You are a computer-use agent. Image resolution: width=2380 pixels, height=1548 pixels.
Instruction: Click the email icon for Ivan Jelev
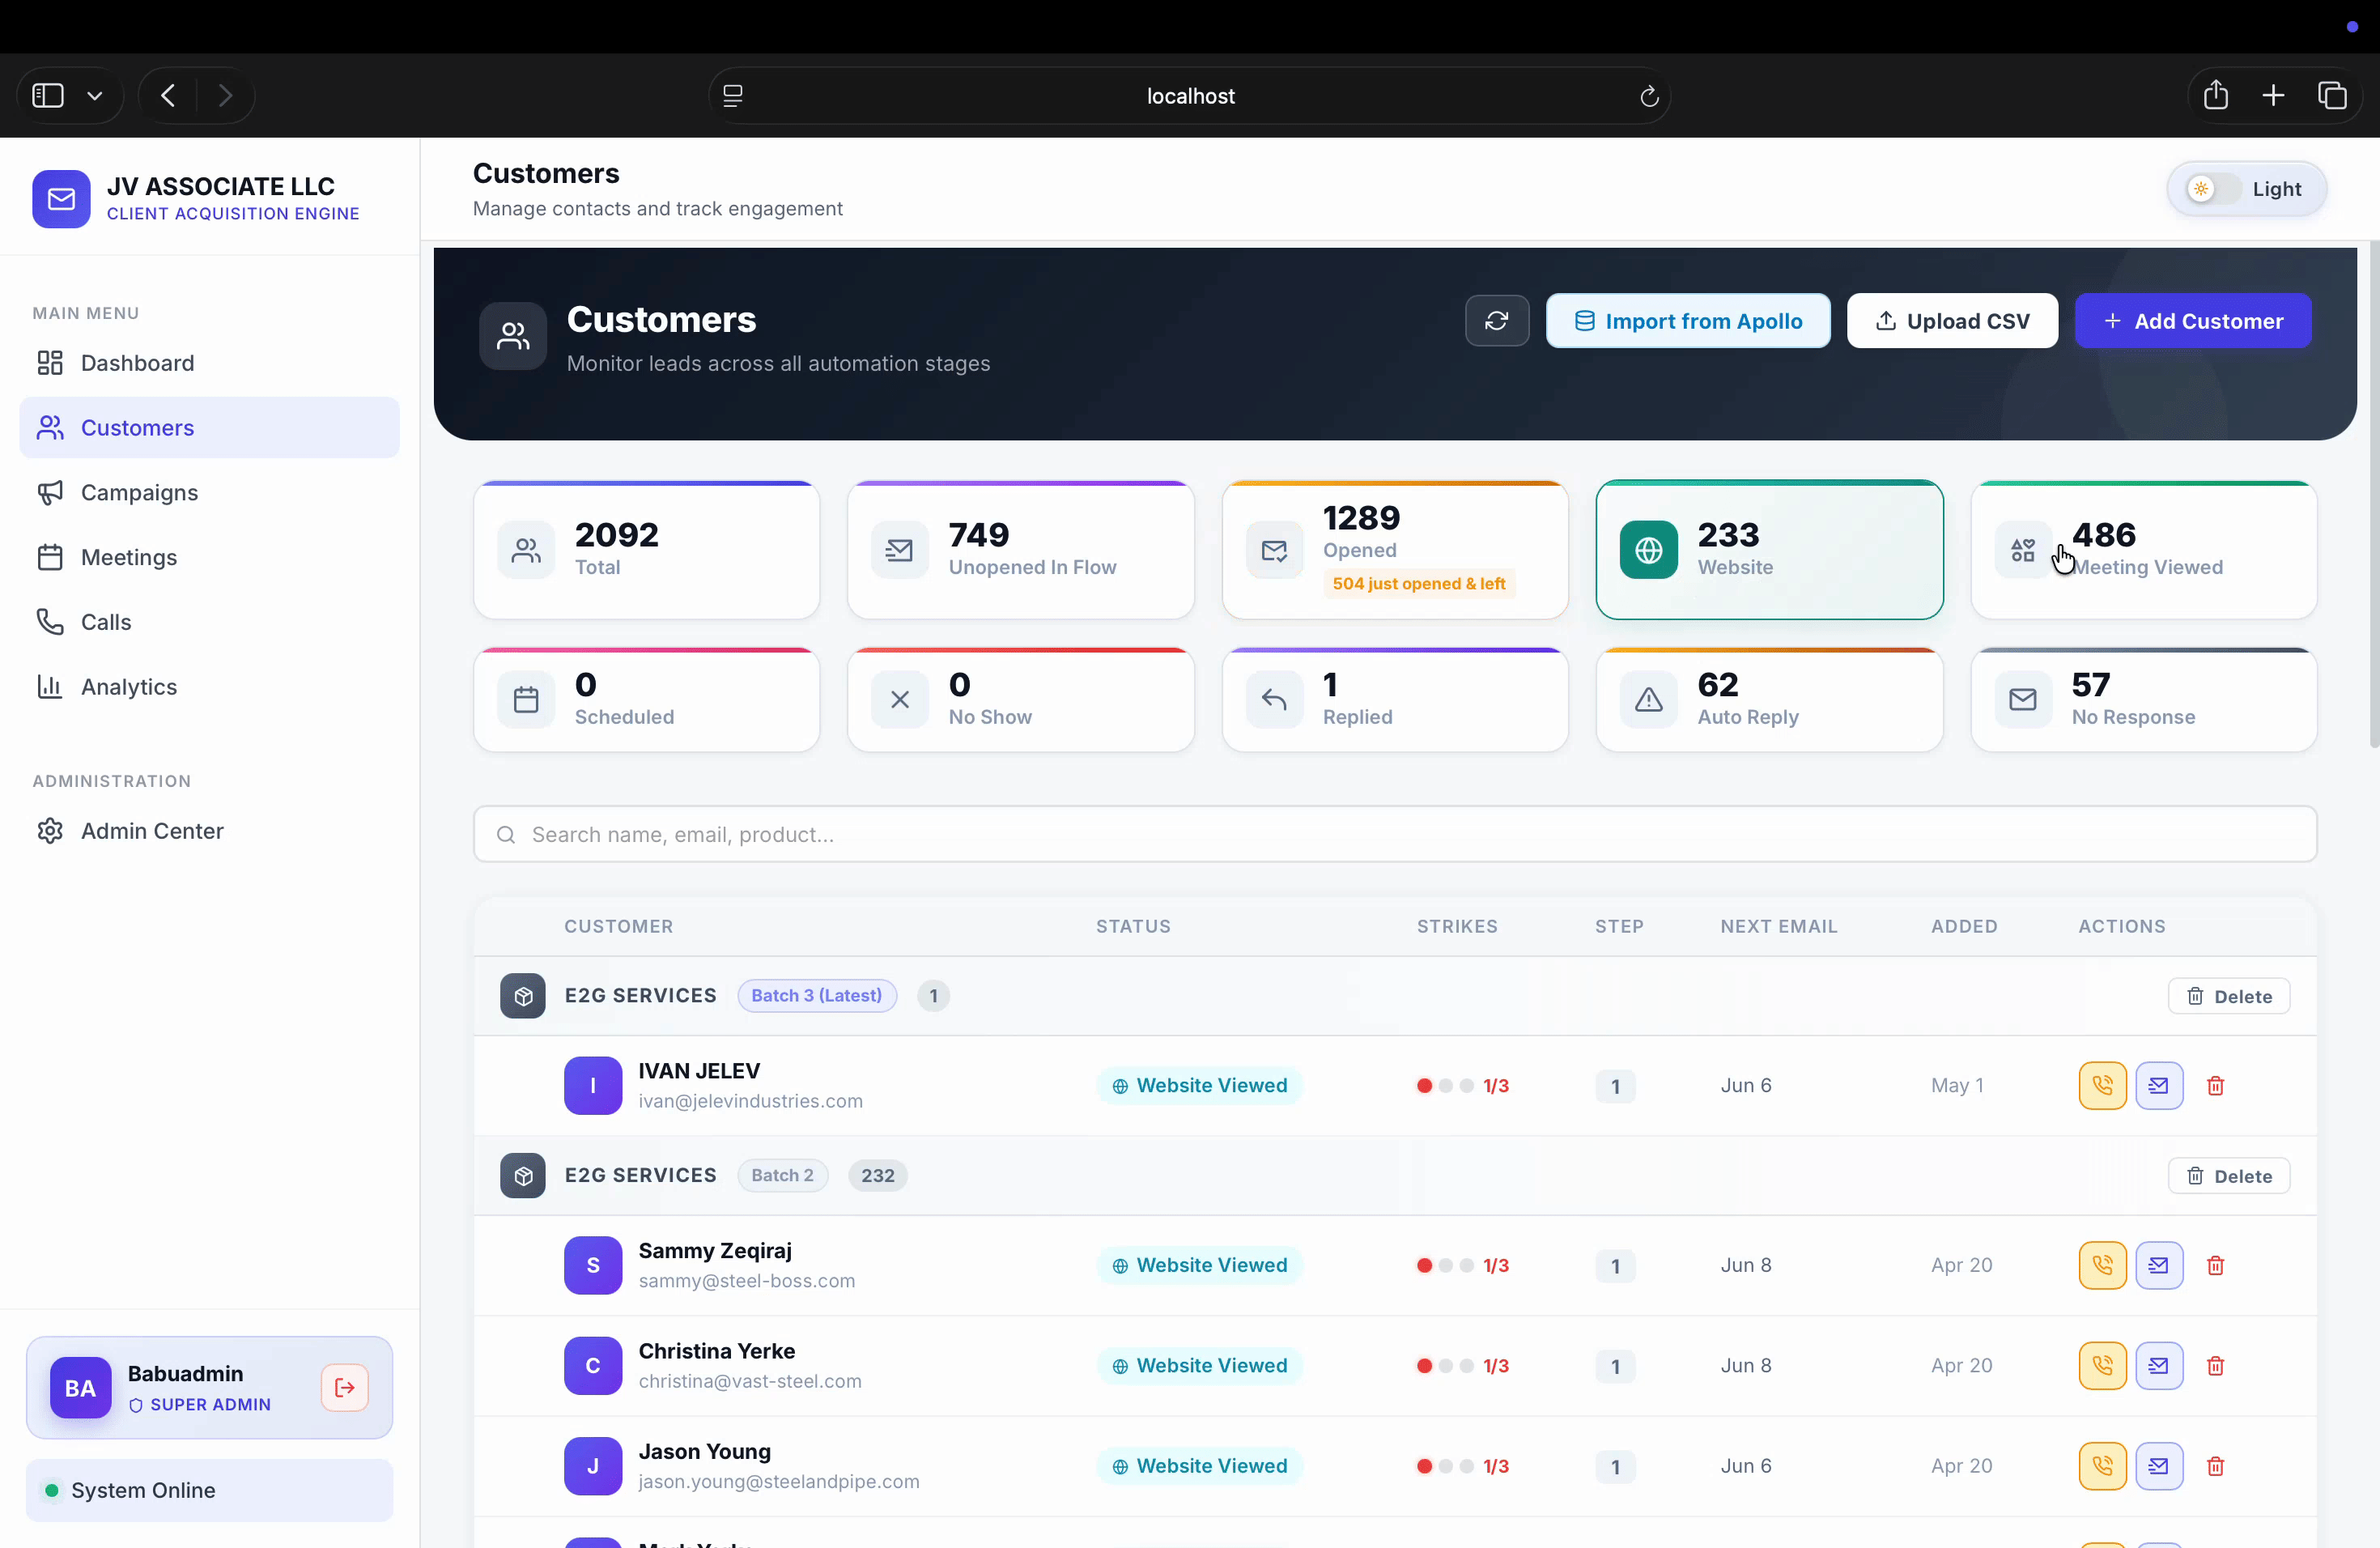click(2159, 1085)
